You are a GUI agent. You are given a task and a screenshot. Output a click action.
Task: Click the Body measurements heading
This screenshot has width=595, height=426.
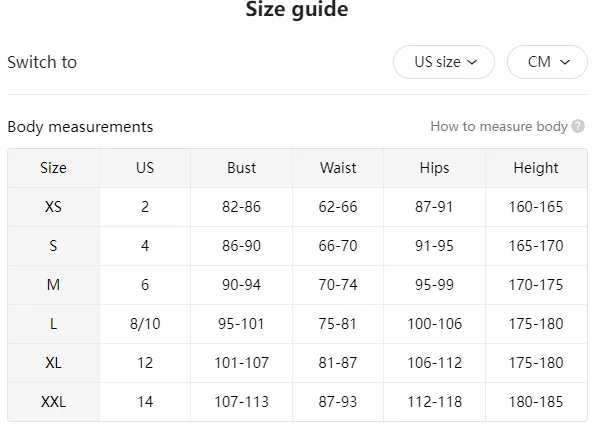80,127
